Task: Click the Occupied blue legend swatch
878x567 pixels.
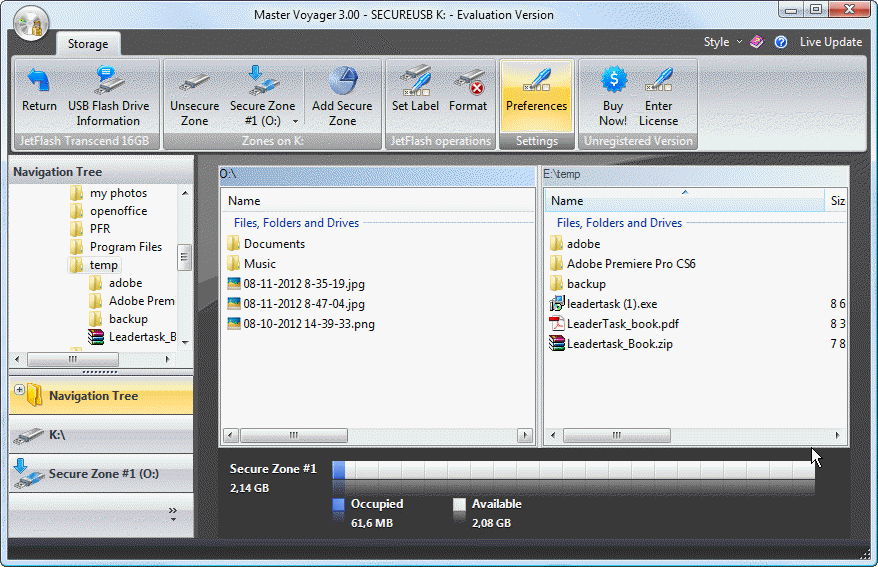Action: pyautogui.click(x=338, y=504)
